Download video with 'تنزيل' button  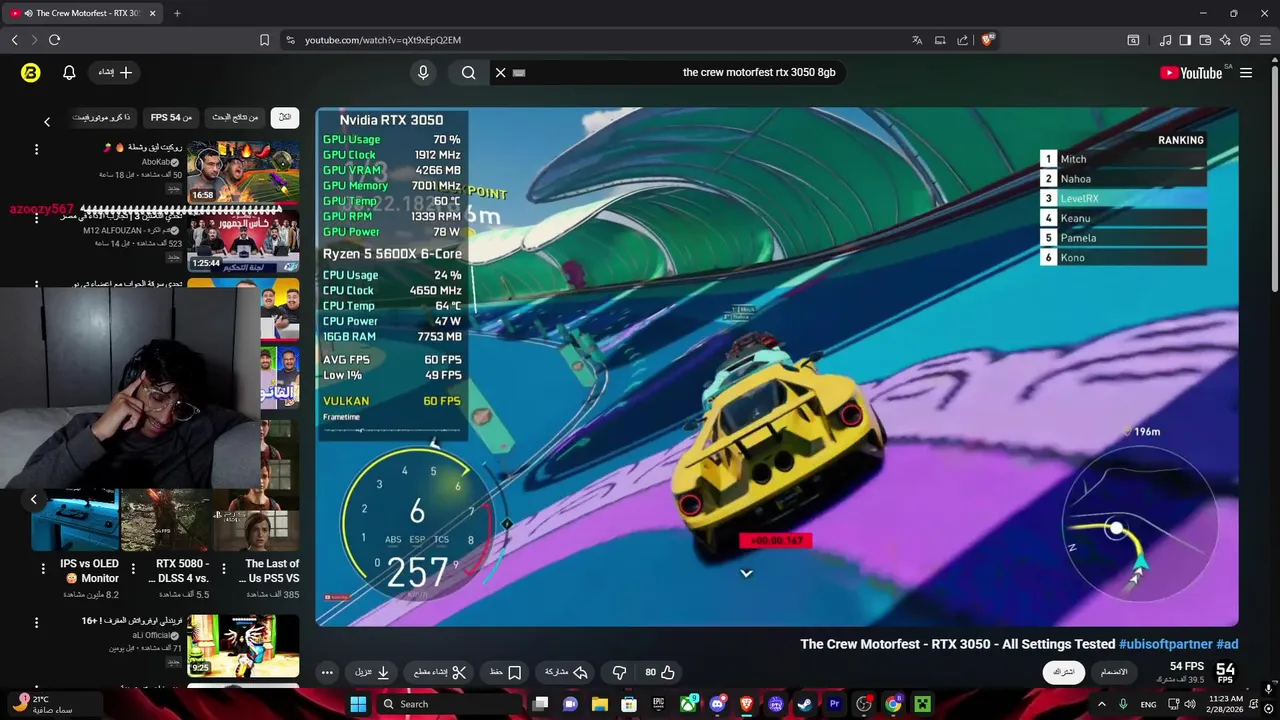(x=373, y=672)
